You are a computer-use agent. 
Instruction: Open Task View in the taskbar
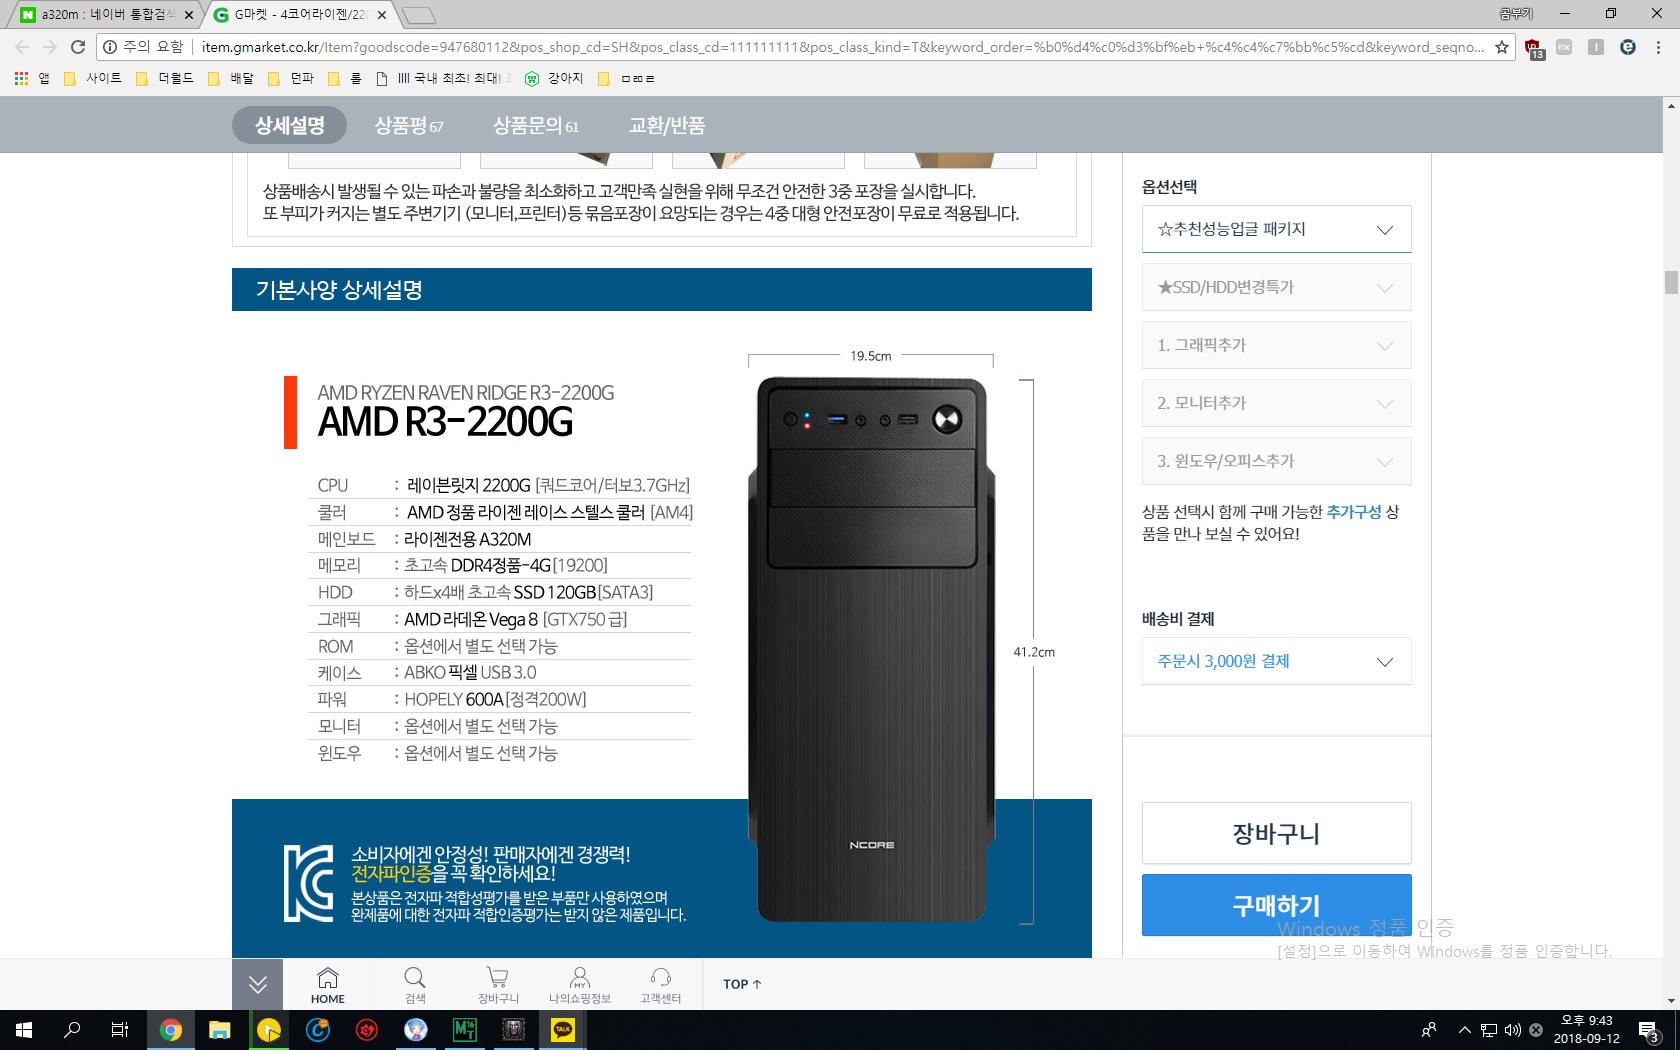[120, 1030]
